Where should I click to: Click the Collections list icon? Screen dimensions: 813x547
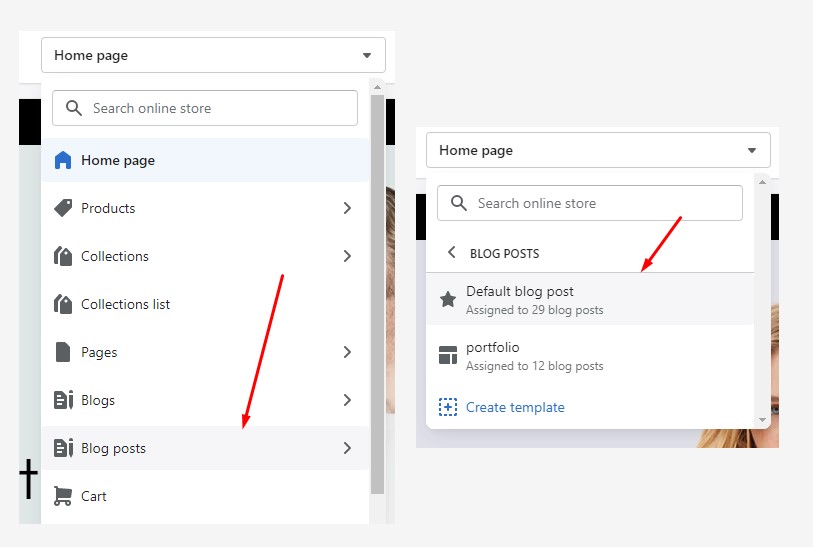point(63,304)
